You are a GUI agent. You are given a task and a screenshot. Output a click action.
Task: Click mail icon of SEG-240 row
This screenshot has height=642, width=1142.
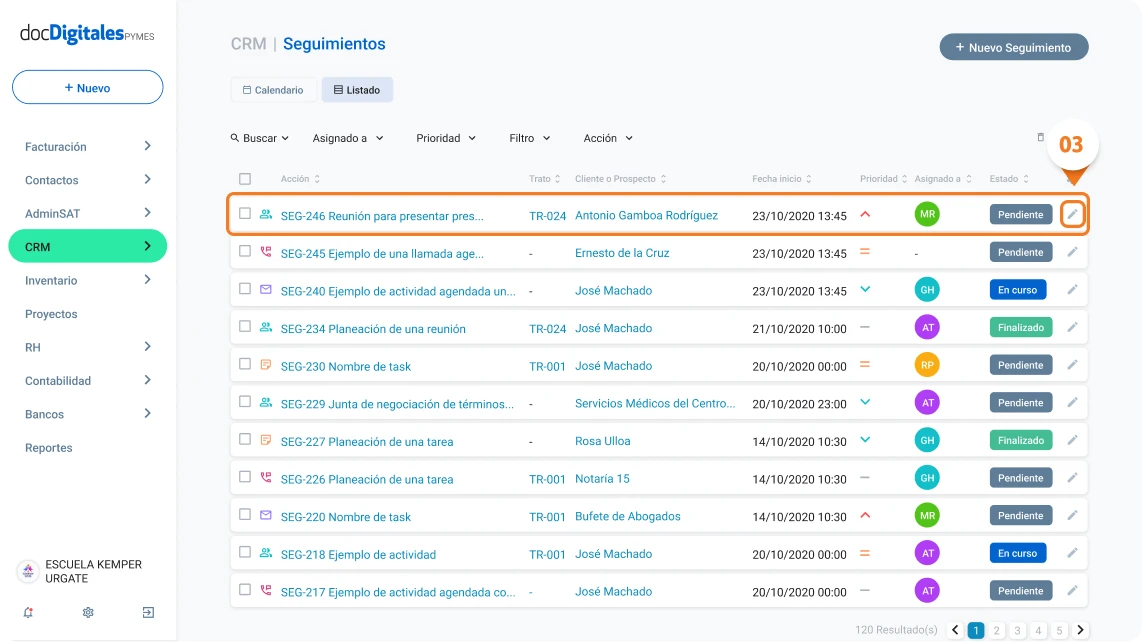pyautogui.click(x=266, y=290)
